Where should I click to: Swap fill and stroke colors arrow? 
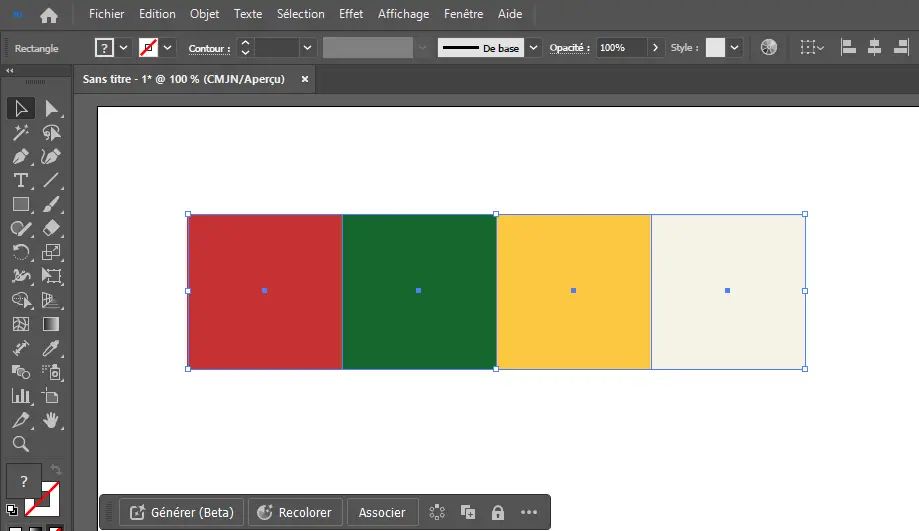[x=56, y=469]
